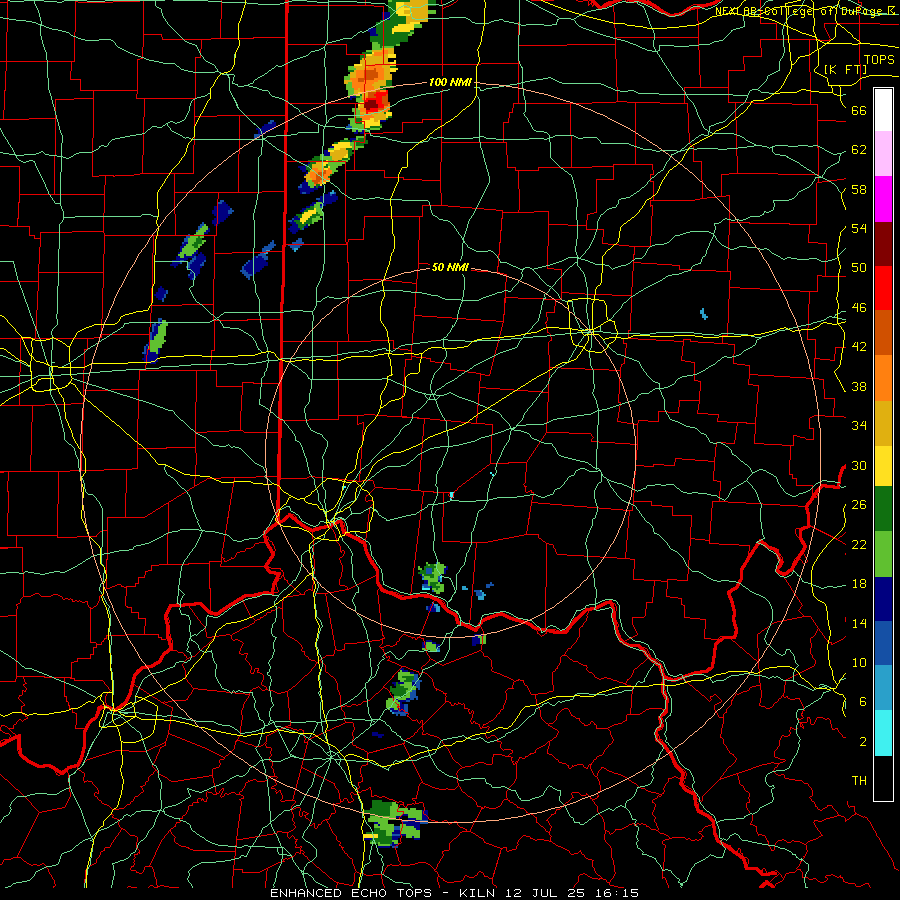The width and height of the screenshot is (900, 900).
Task: Select the light pink legend color segment
Action: pyautogui.click(x=883, y=153)
